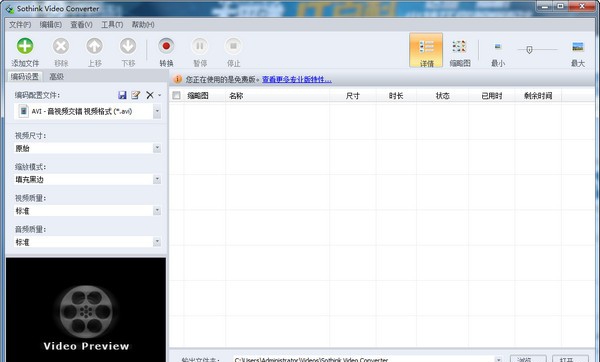This screenshot has width=600, height=362.
Task: Open the Tools (工具) menu
Action: pos(112,24)
